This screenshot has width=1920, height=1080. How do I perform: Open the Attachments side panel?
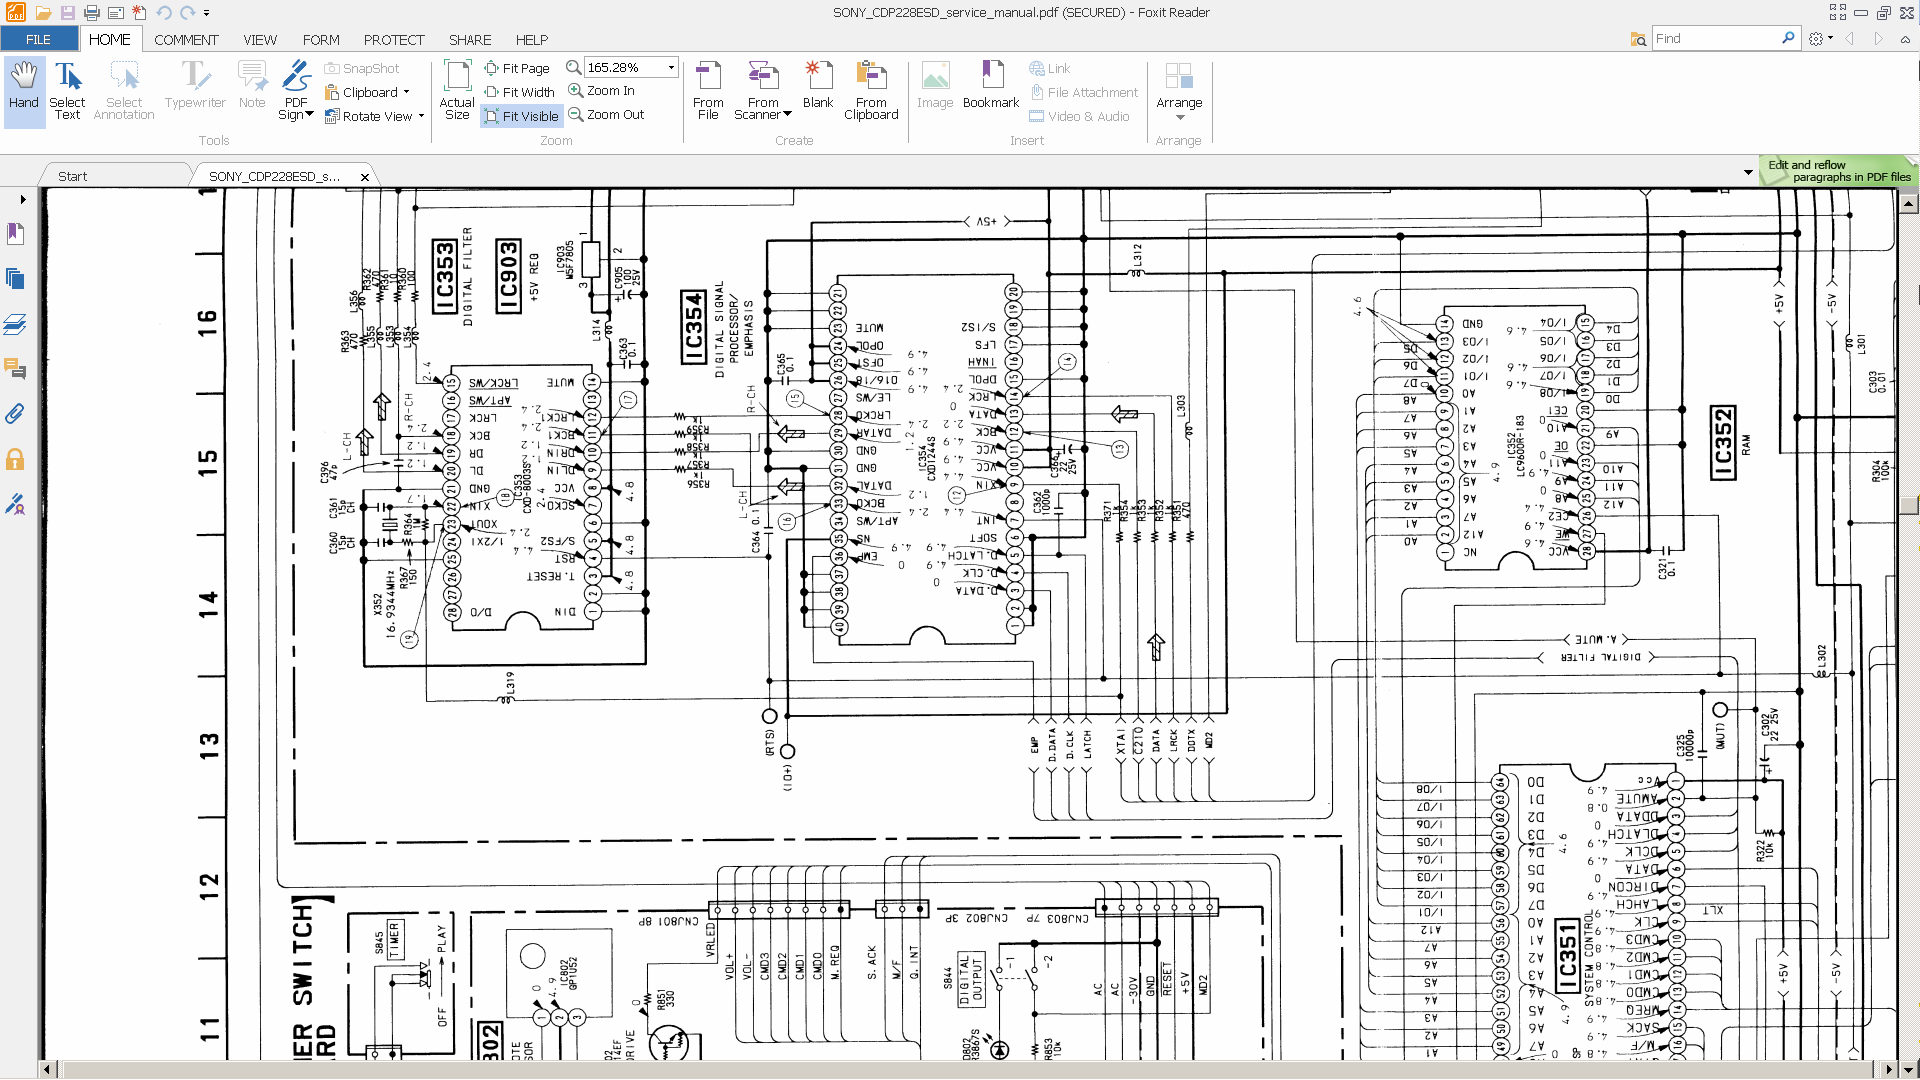15,414
